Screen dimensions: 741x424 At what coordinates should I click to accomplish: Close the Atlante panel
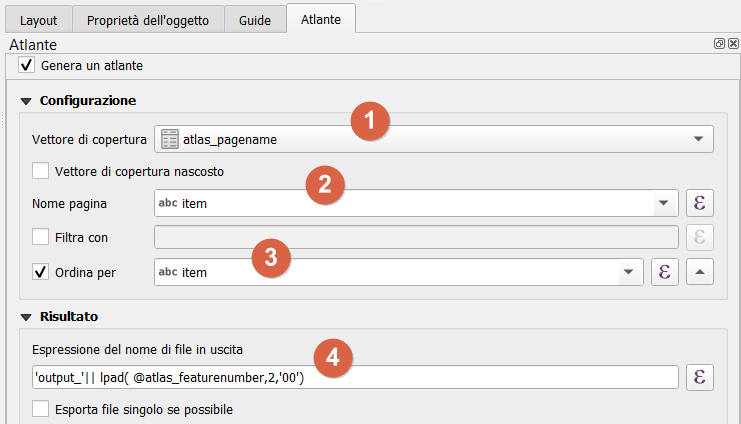coord(733,45)
